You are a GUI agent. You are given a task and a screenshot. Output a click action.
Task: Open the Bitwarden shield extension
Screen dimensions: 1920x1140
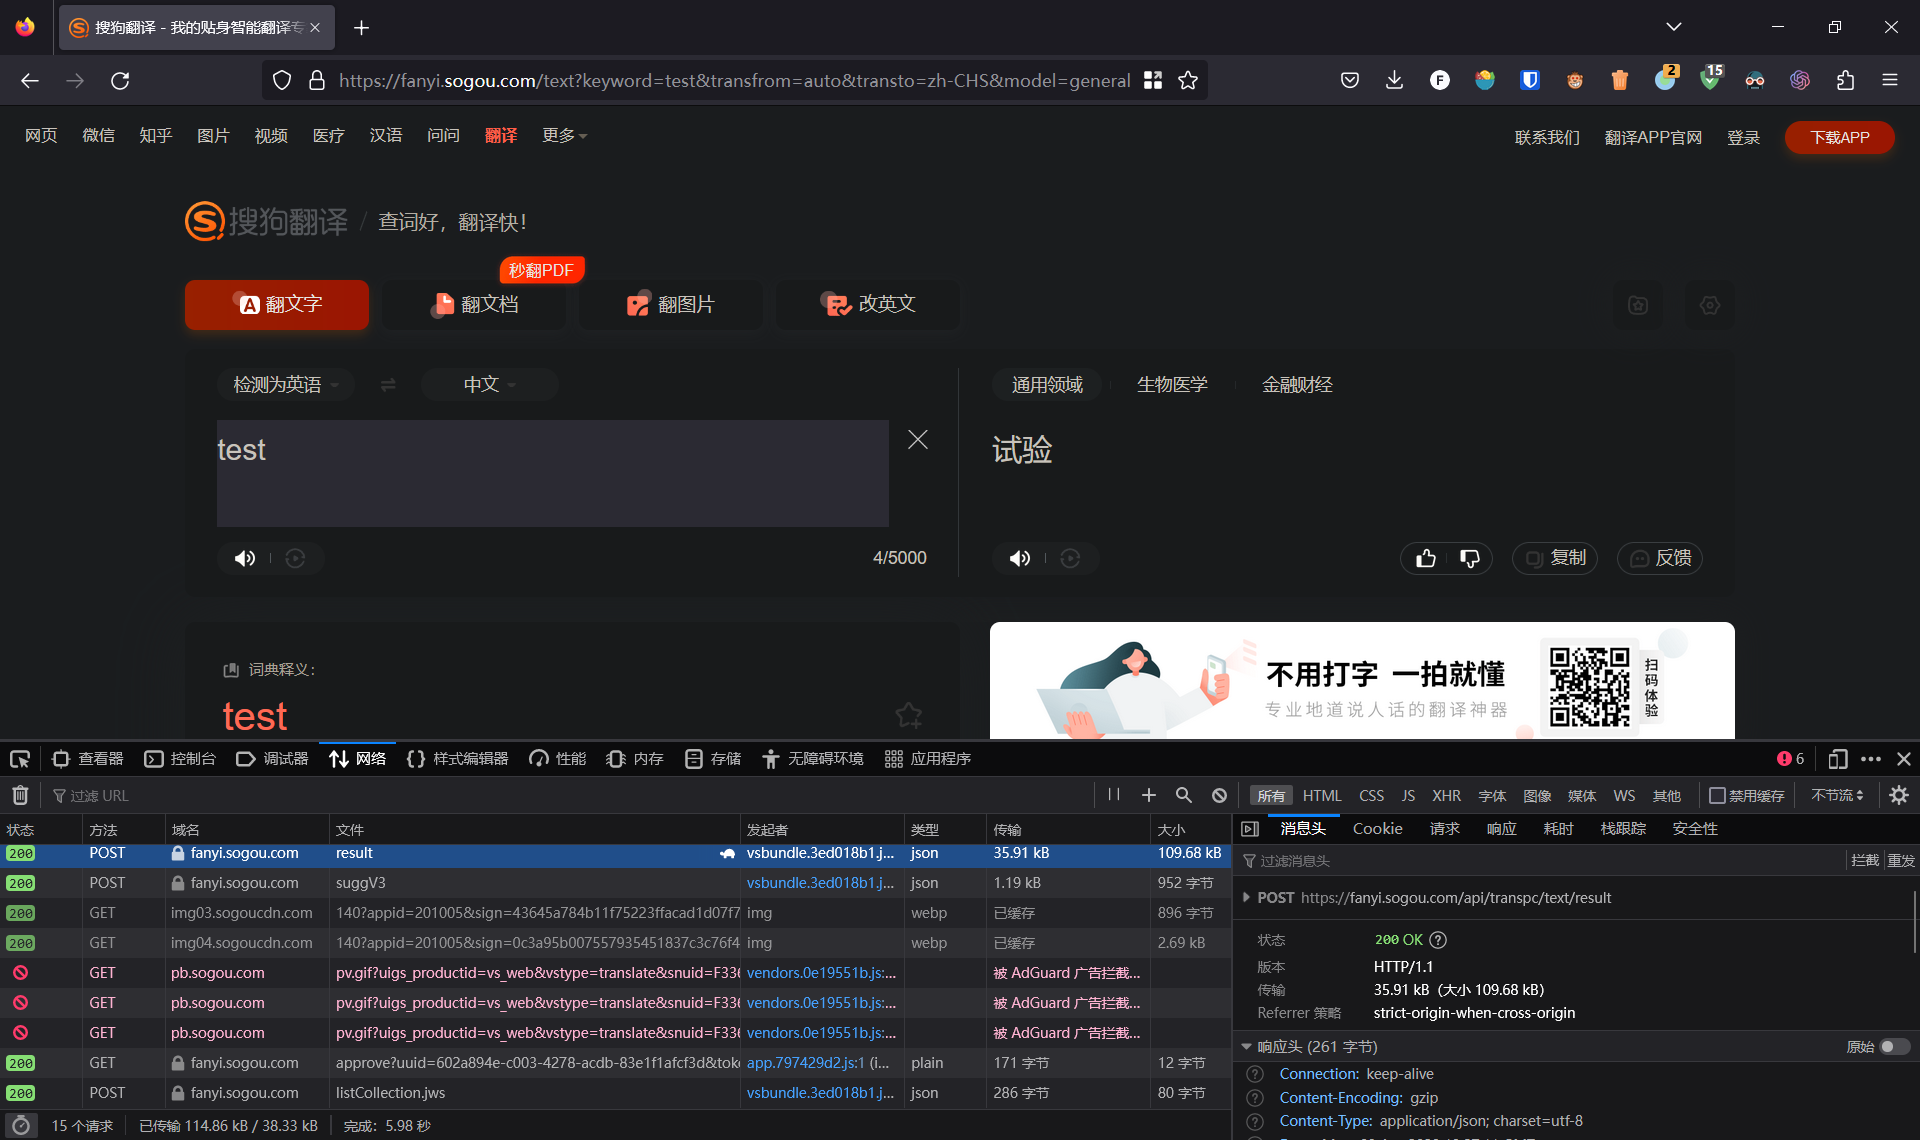[1530, 81]
